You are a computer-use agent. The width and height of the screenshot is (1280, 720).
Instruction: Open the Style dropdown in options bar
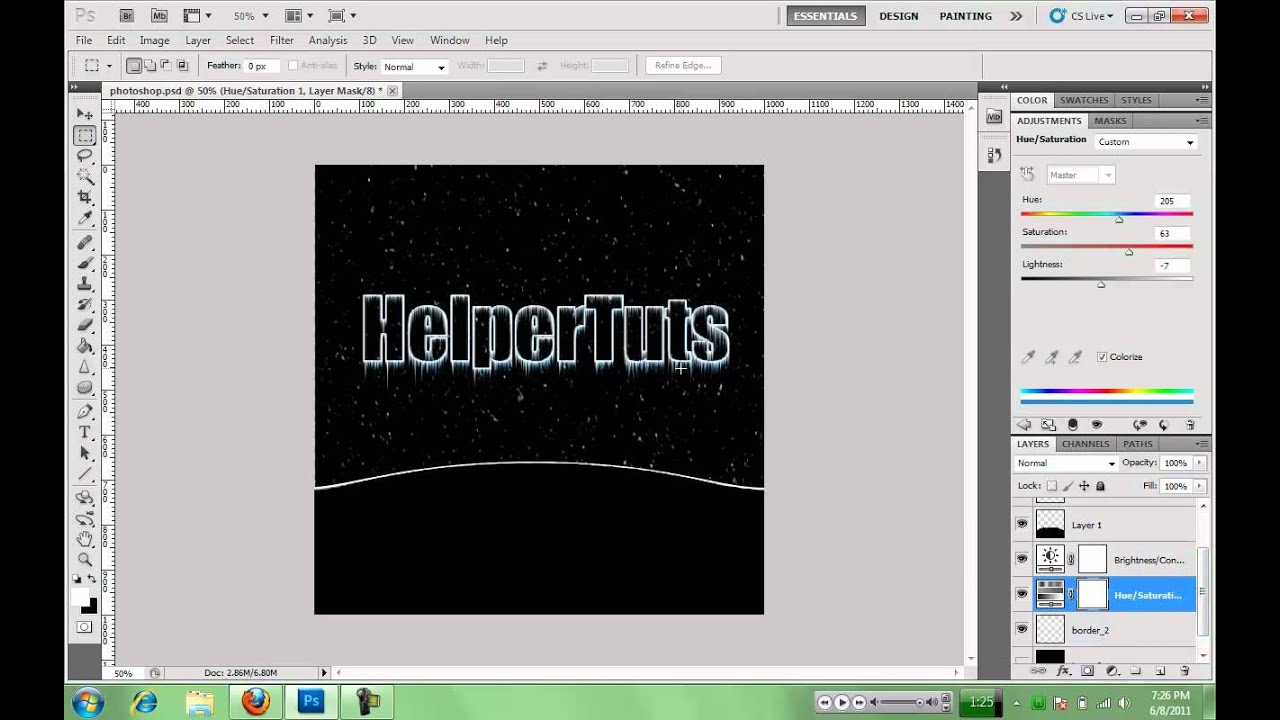point(414,67)
